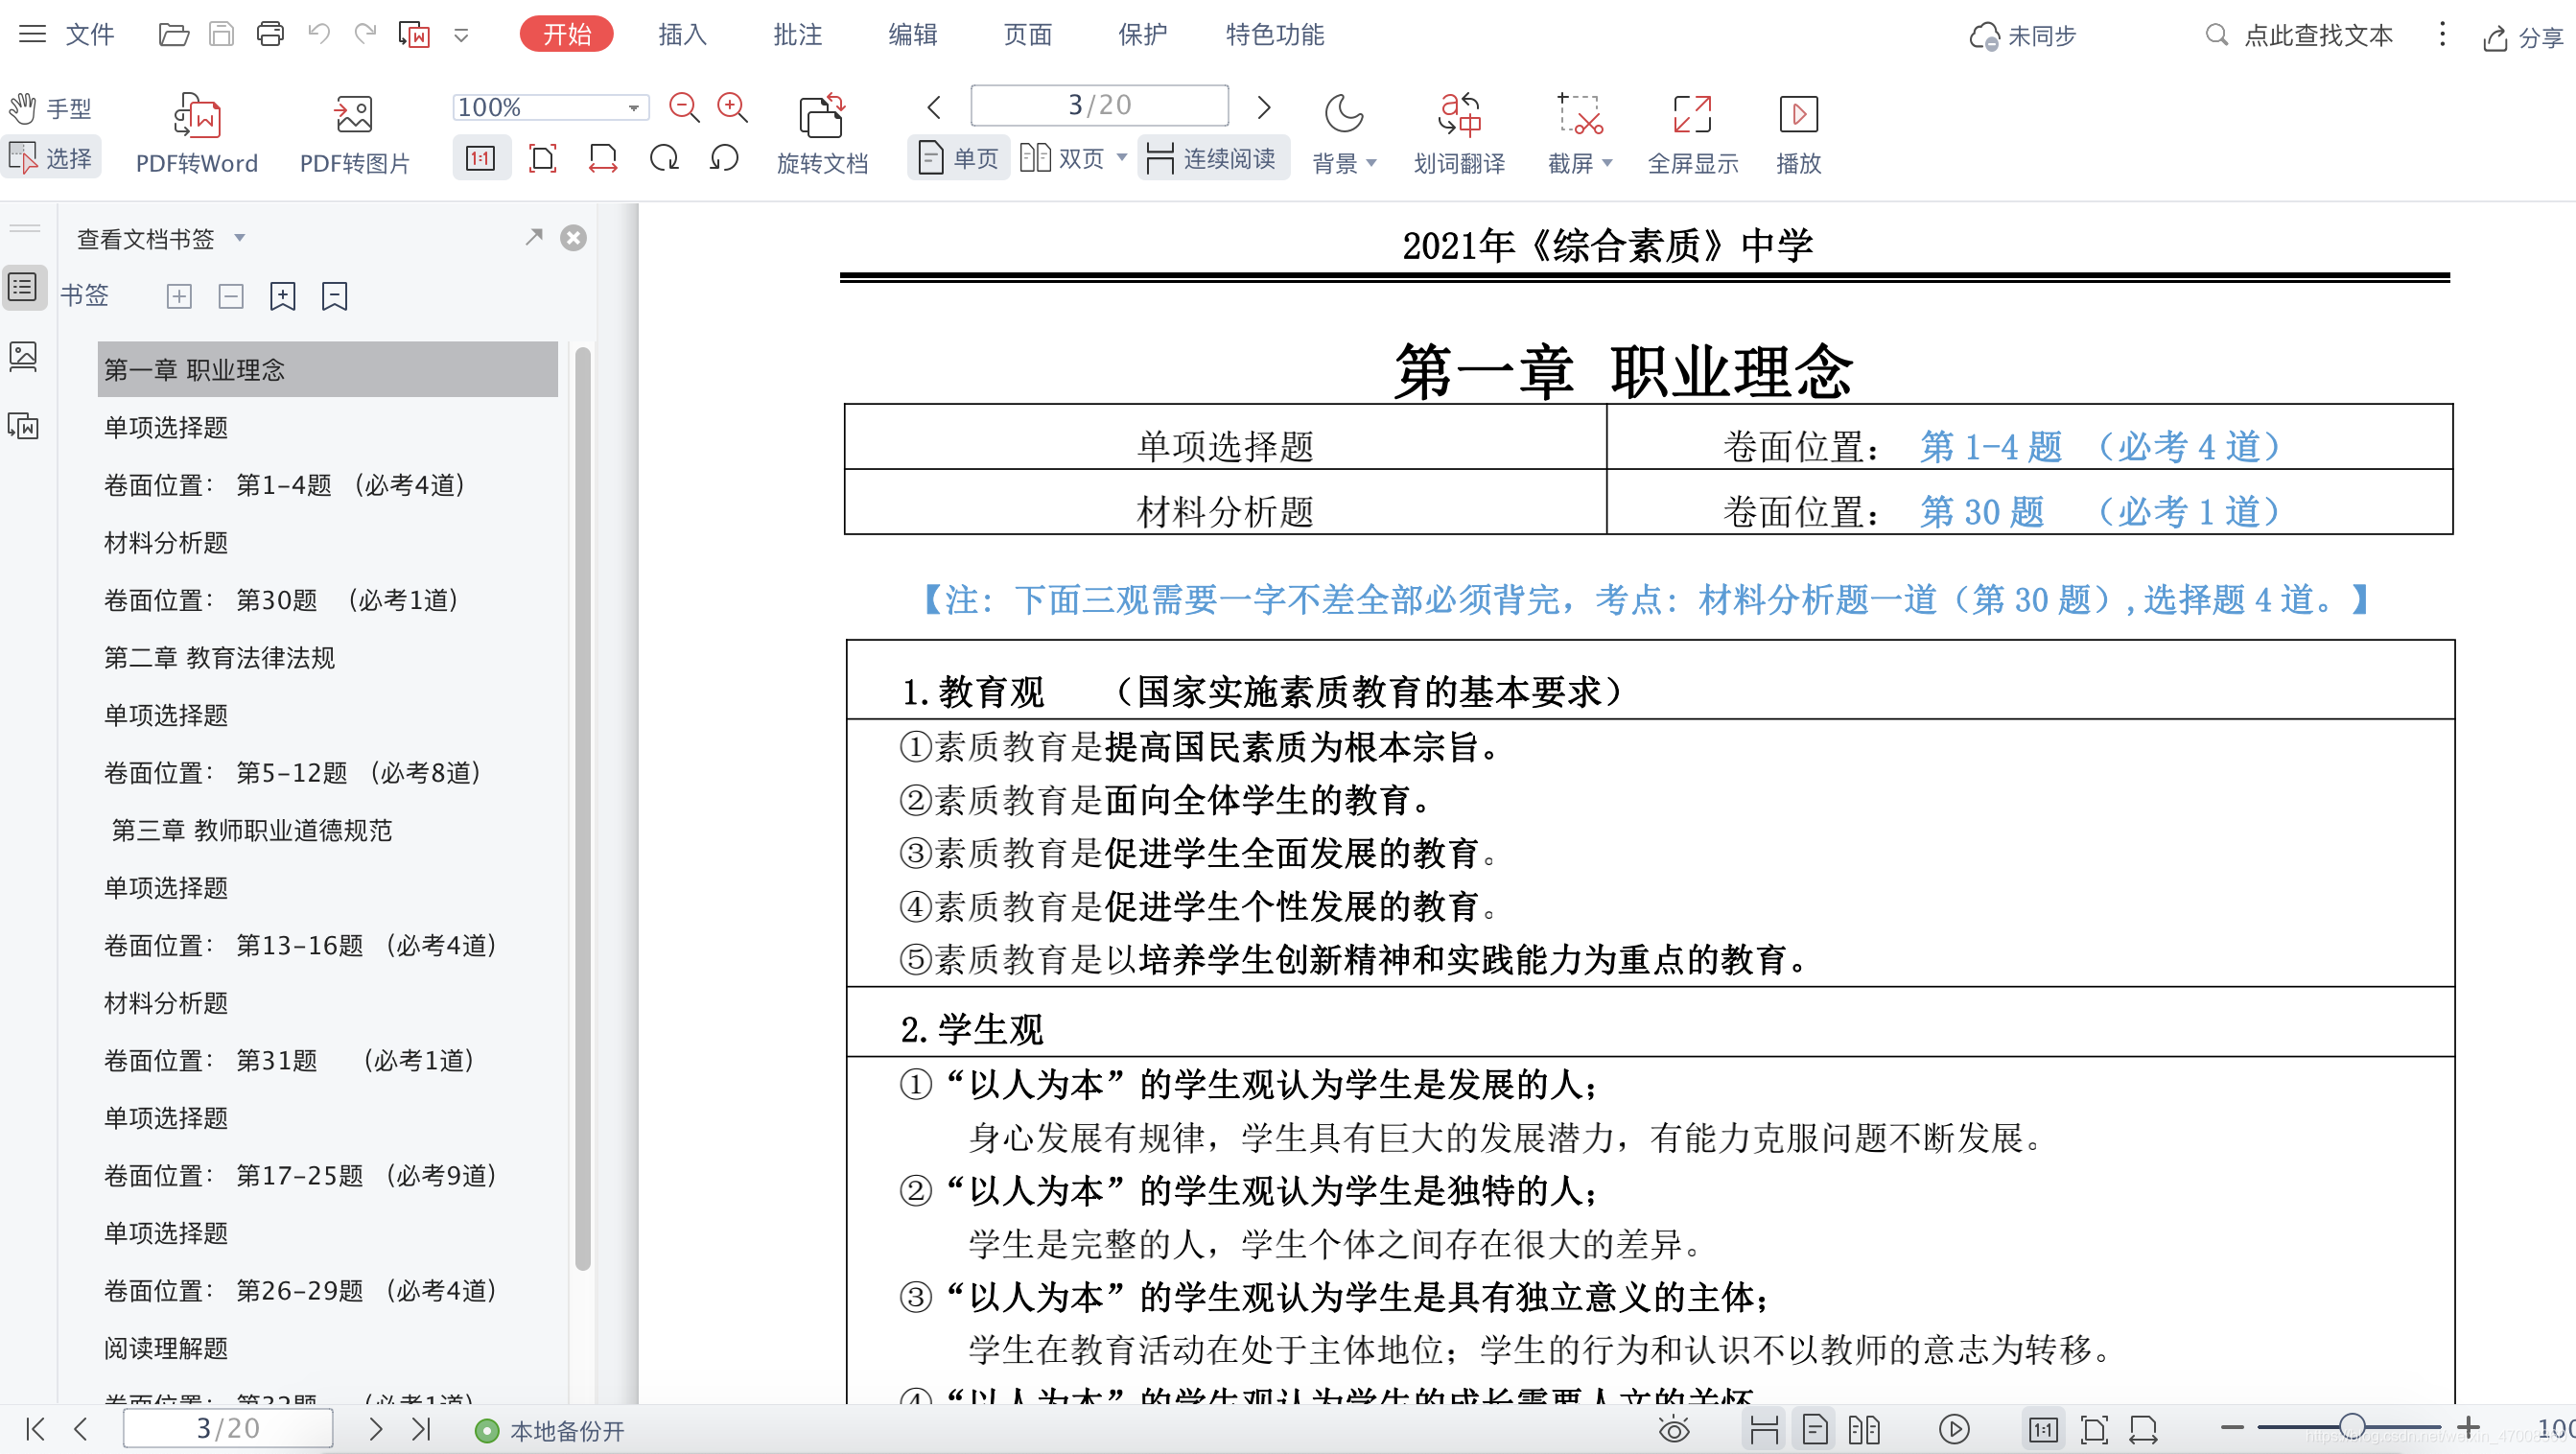Click the PDF转图片 converter
The width and height of the screenshot is (2576, 1454).
tap(354, 134)
